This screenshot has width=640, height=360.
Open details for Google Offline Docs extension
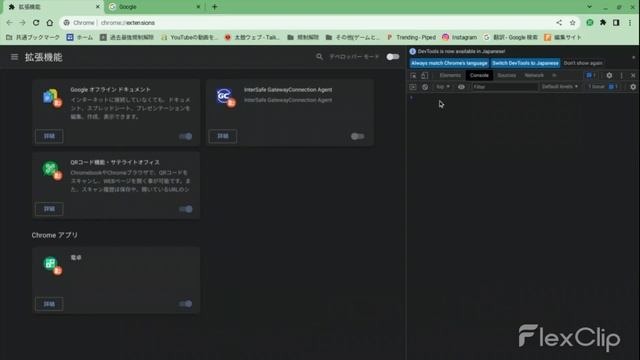(x=49, y=136)
